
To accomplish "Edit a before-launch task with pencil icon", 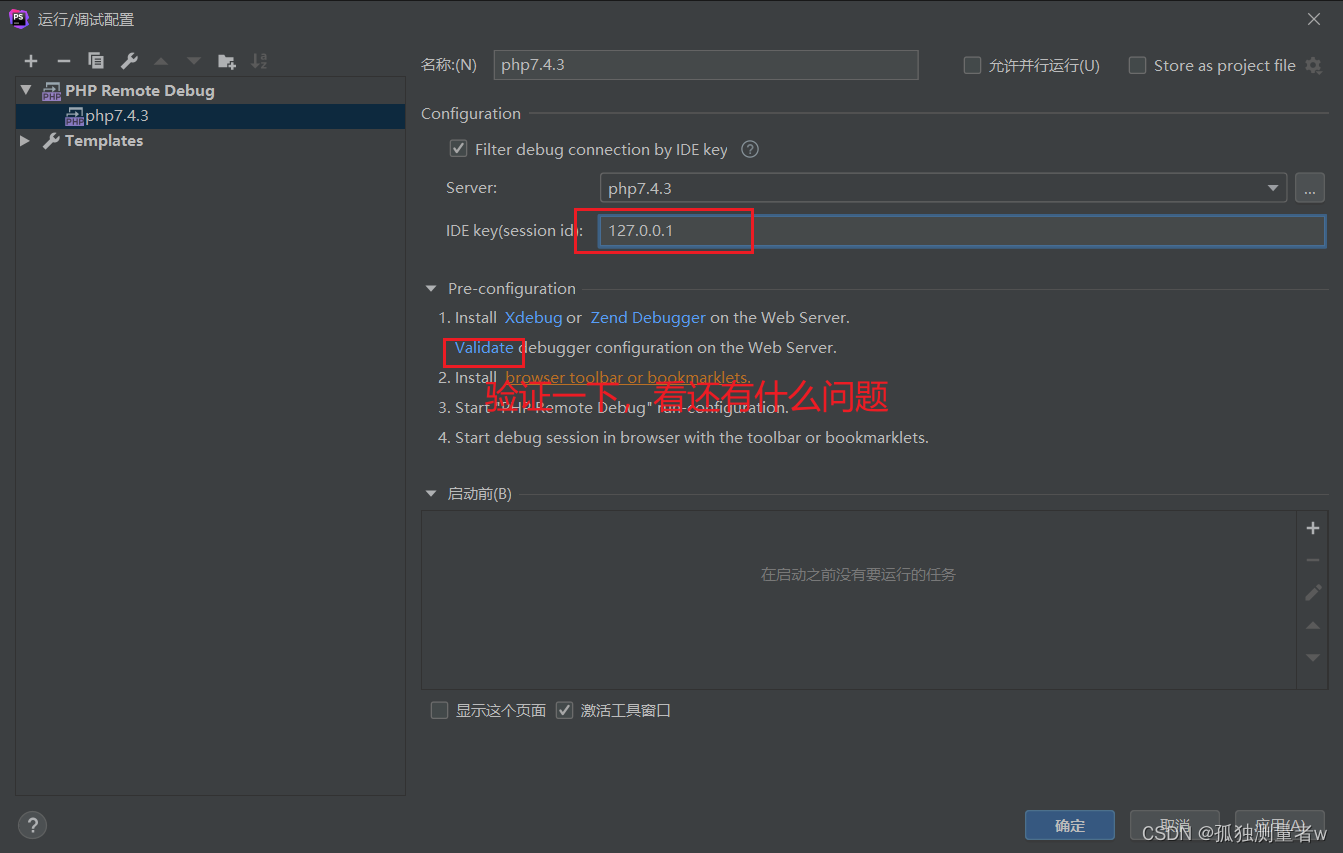I will (x=1312, y=592).
